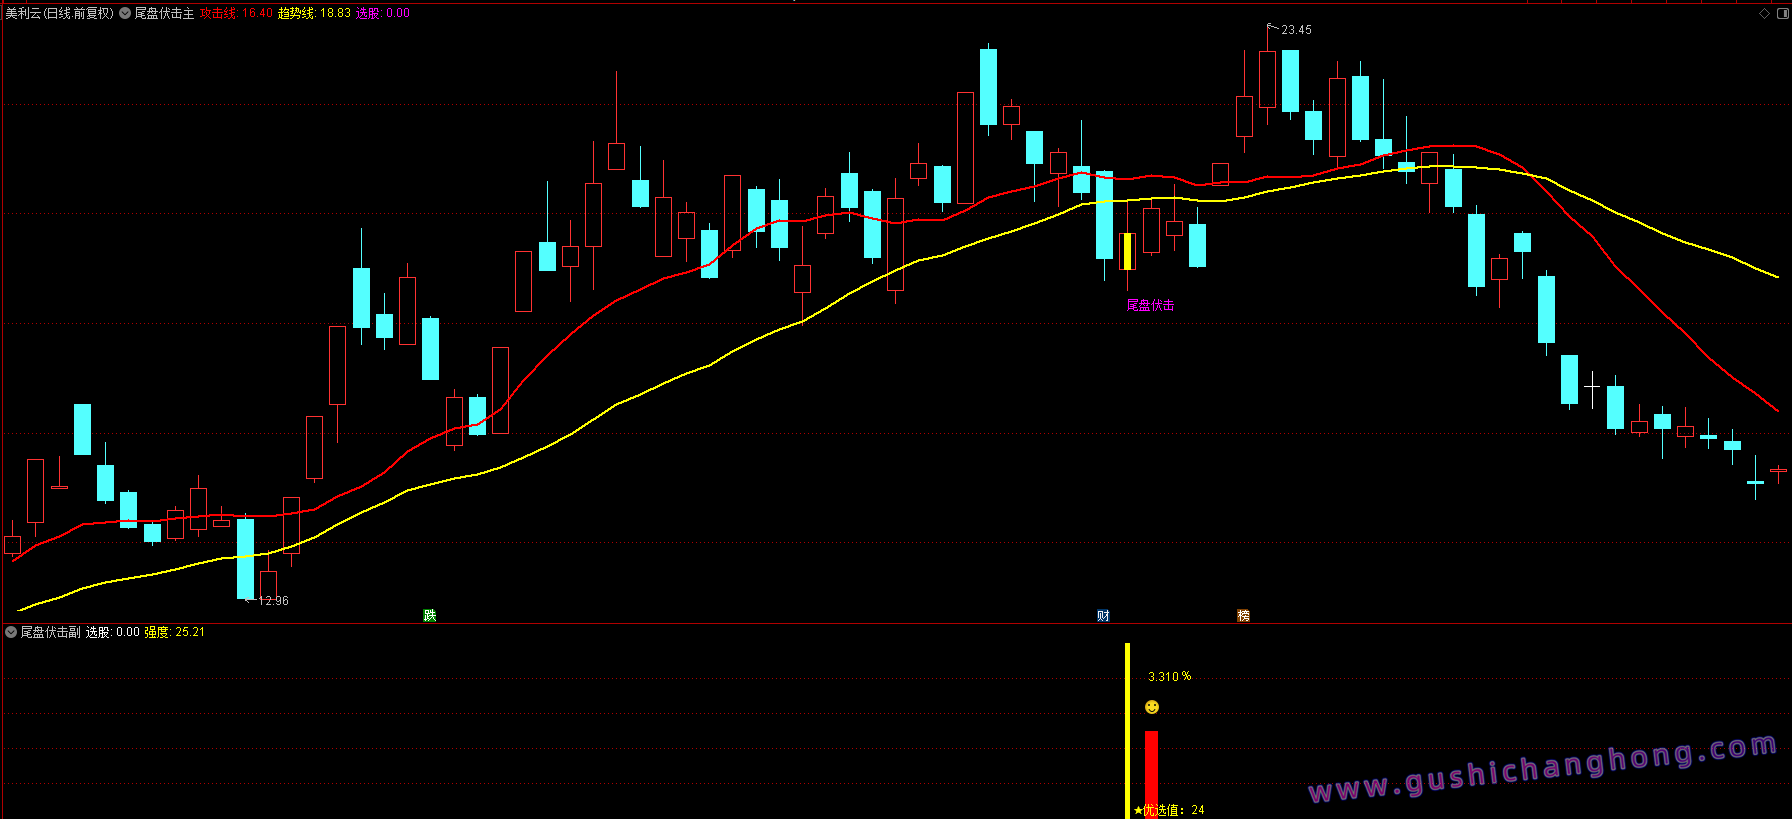
Task: Click the 尾盘伏击主 indicator name
Action: 164,13
